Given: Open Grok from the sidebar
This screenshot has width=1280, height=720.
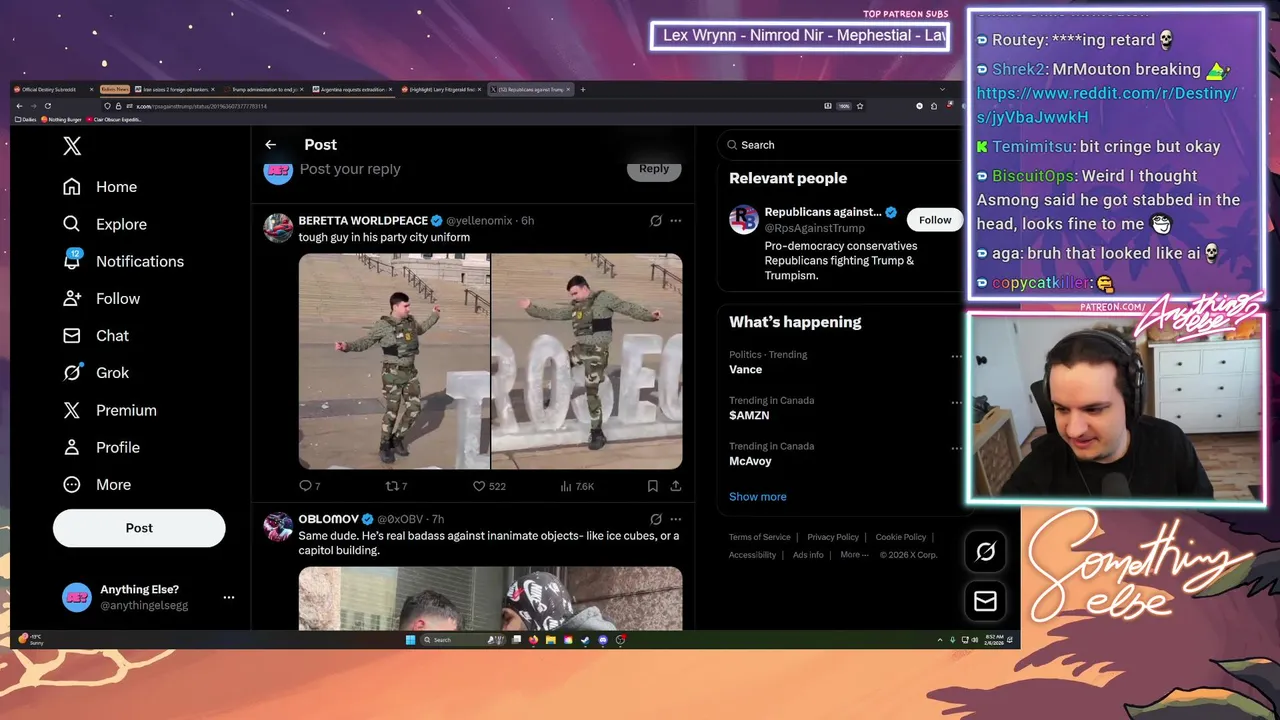Looking at the screenshot, I should point(96,373).
